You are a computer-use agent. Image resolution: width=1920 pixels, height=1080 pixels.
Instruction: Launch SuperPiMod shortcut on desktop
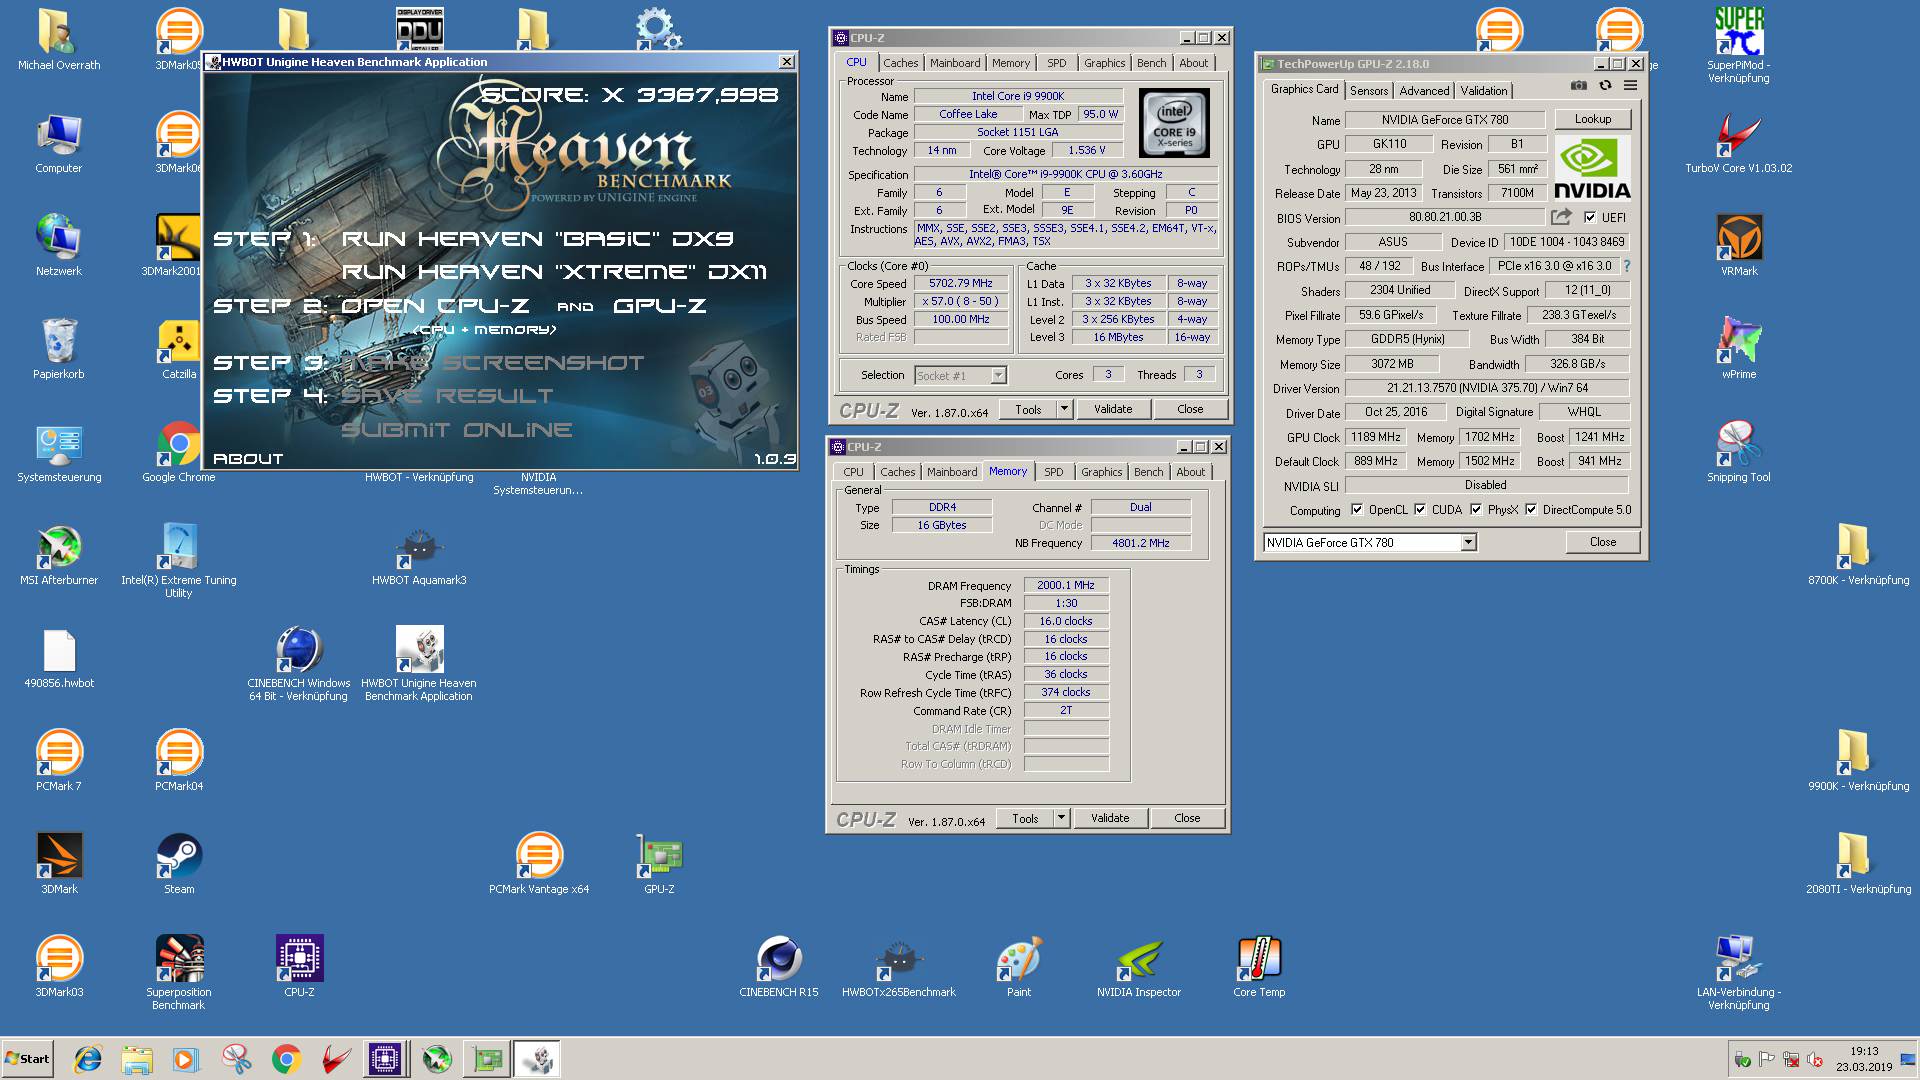(1739, 45)
